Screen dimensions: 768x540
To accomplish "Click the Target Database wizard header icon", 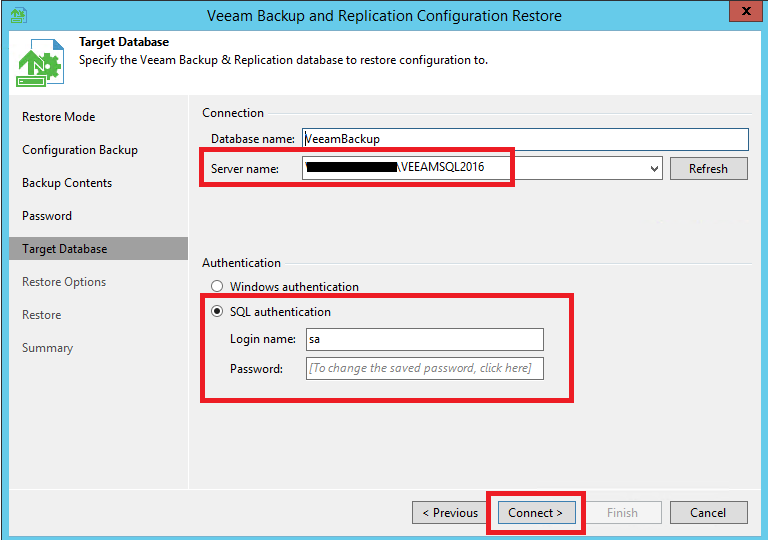I will coord(40,63).
